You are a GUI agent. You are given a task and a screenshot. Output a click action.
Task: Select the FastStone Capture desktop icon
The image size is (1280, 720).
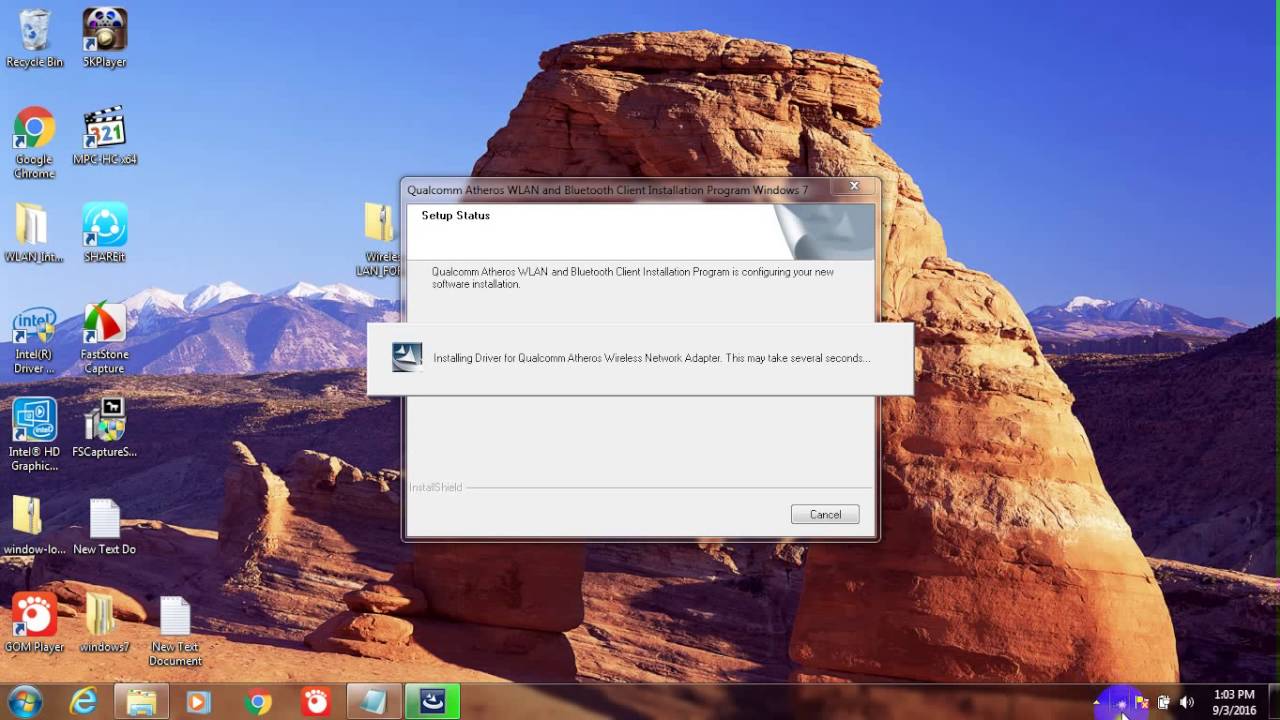tap(104, 340)
